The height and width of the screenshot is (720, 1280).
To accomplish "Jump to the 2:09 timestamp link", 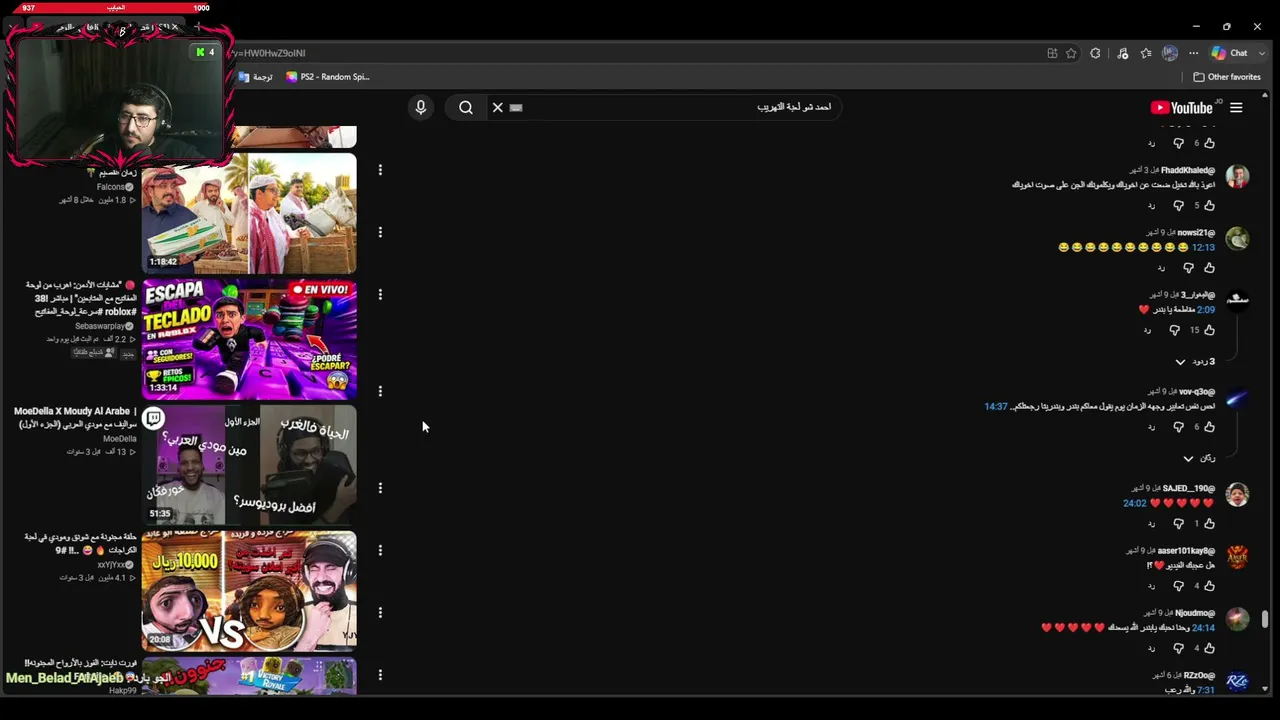I will pyautogui.click(x=1206, y=309).
